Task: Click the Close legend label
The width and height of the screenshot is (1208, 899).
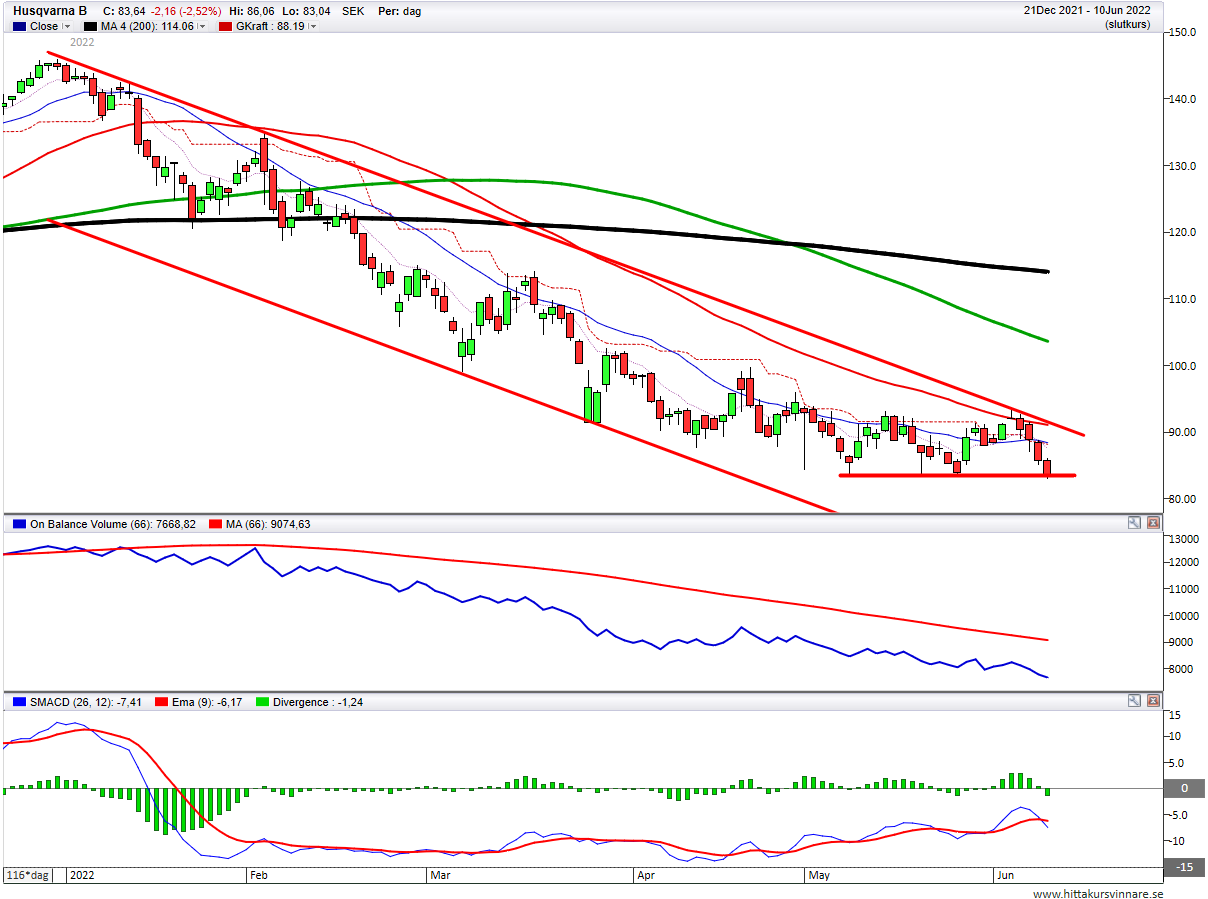Action: 44,27
